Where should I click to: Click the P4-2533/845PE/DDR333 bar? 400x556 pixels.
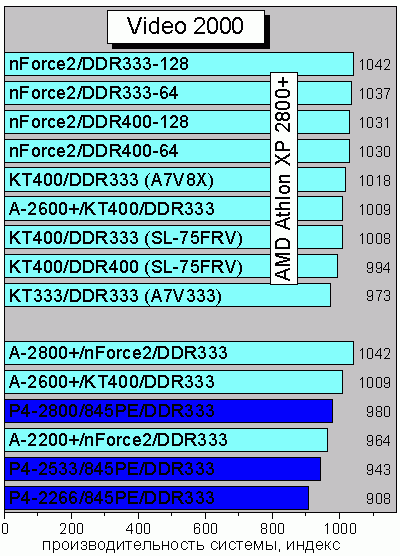[163, 469]
